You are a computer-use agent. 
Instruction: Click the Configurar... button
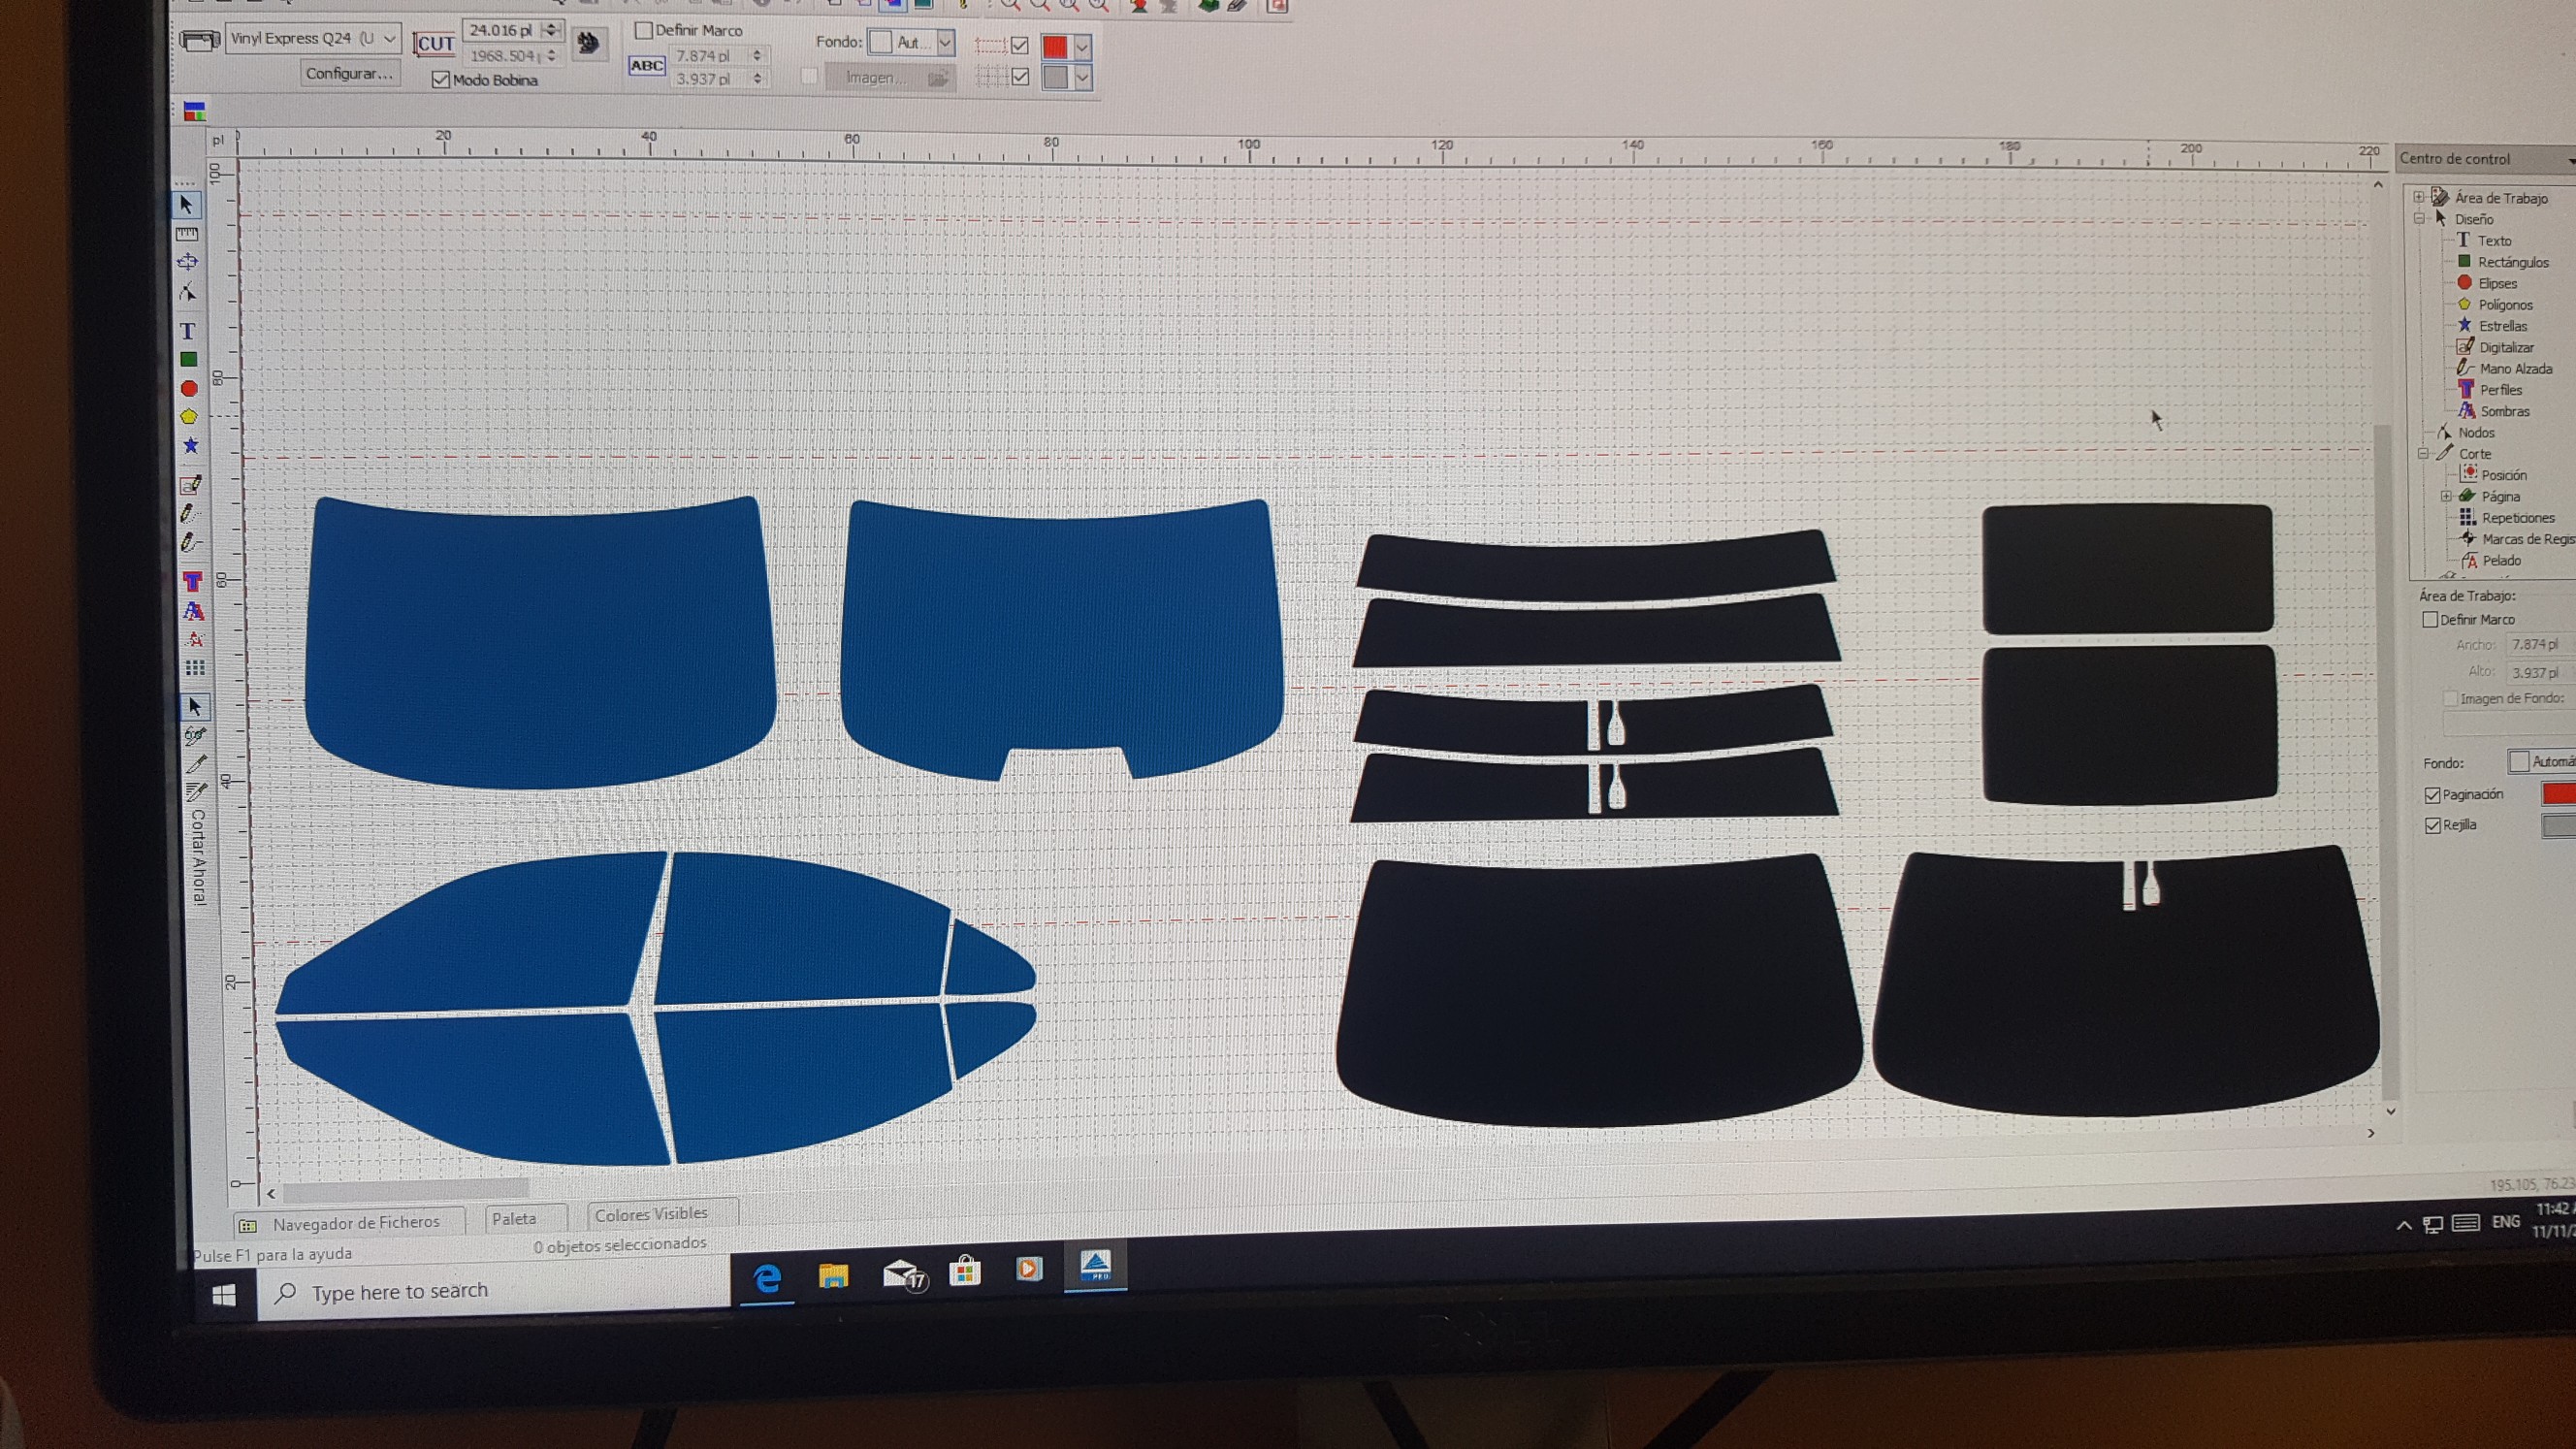[x=349, y=73]
